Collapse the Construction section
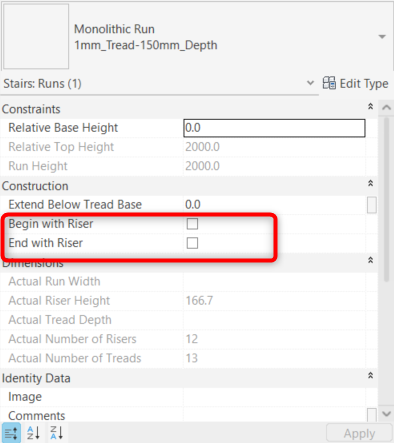This screenshot has width=394, height=443. pos(370,183)
